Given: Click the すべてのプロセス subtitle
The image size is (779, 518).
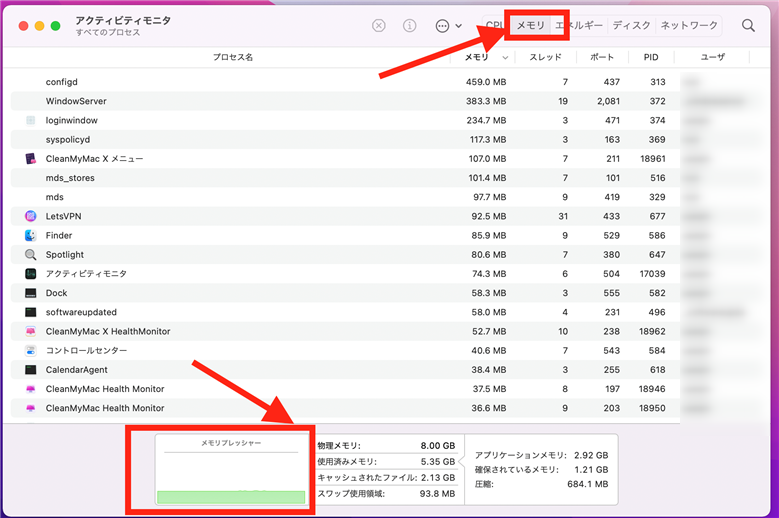Looking at the screenshot, I should coord(108,32).
